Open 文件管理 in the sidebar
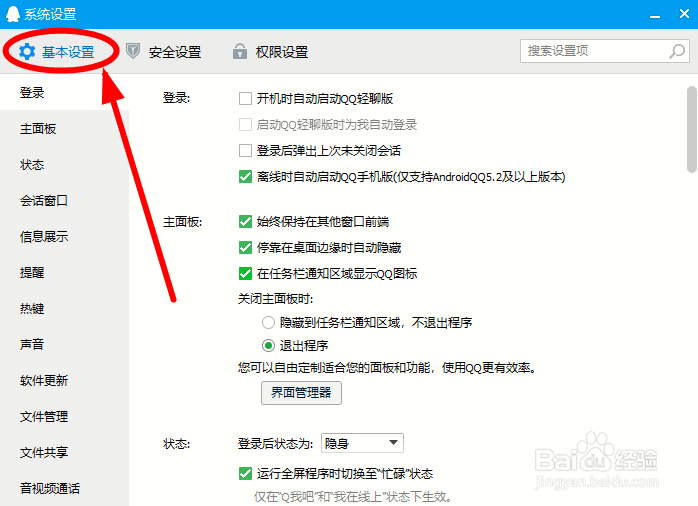The height and width of the screenshot is (506, 698). pos(64,417)
